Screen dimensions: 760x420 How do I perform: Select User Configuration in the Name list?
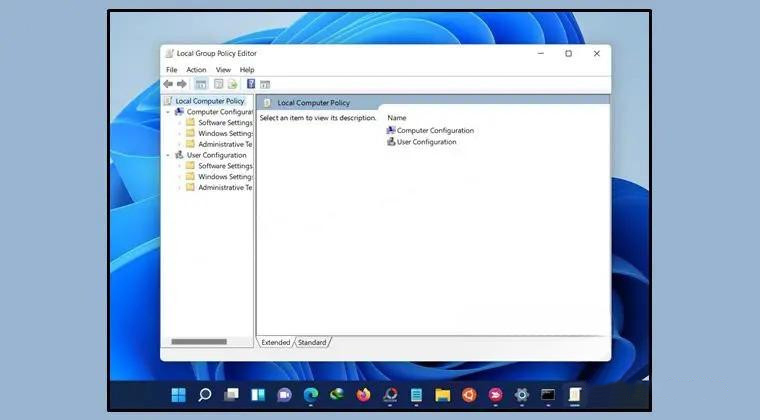[426, 142]
